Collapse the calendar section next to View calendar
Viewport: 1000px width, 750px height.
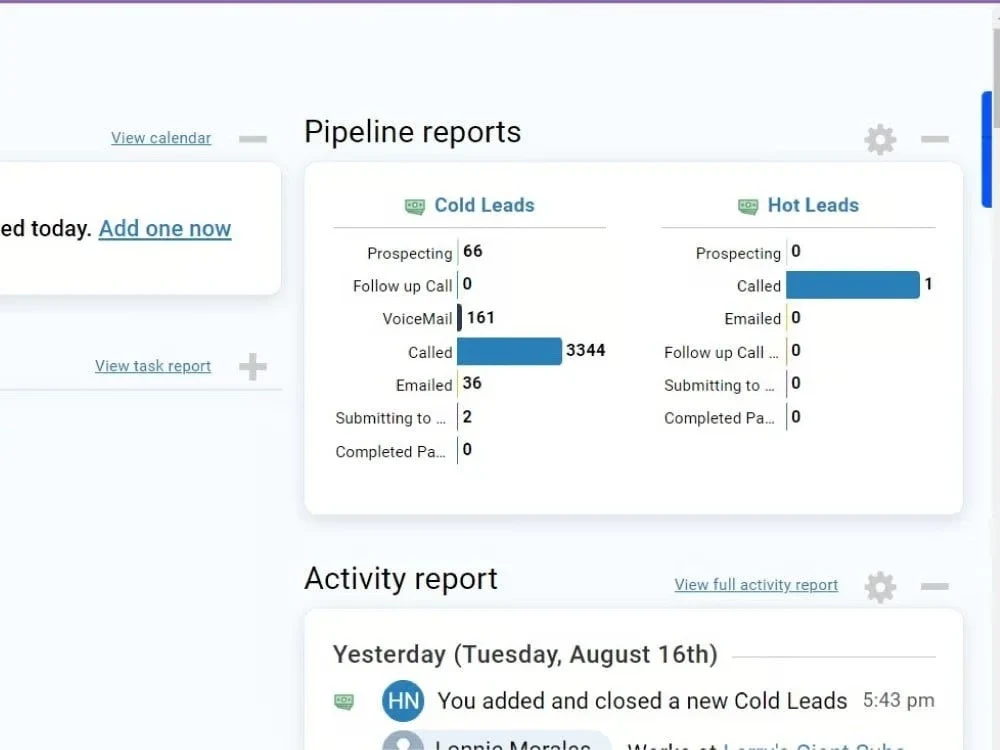coord(253,139)
